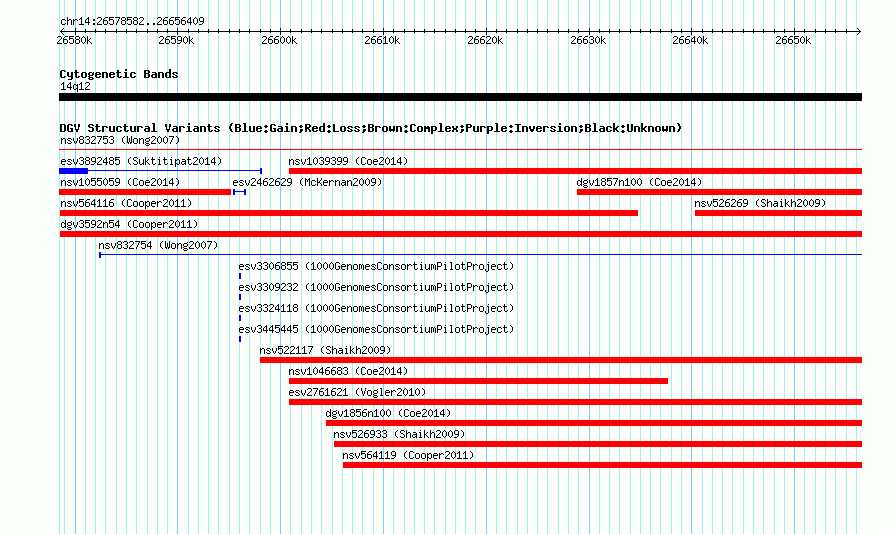Viewport: 890px width, 534px height.
Task: Open the esv3892485 (Suktitipat2014) variant label
Action: tap(141, 161)
